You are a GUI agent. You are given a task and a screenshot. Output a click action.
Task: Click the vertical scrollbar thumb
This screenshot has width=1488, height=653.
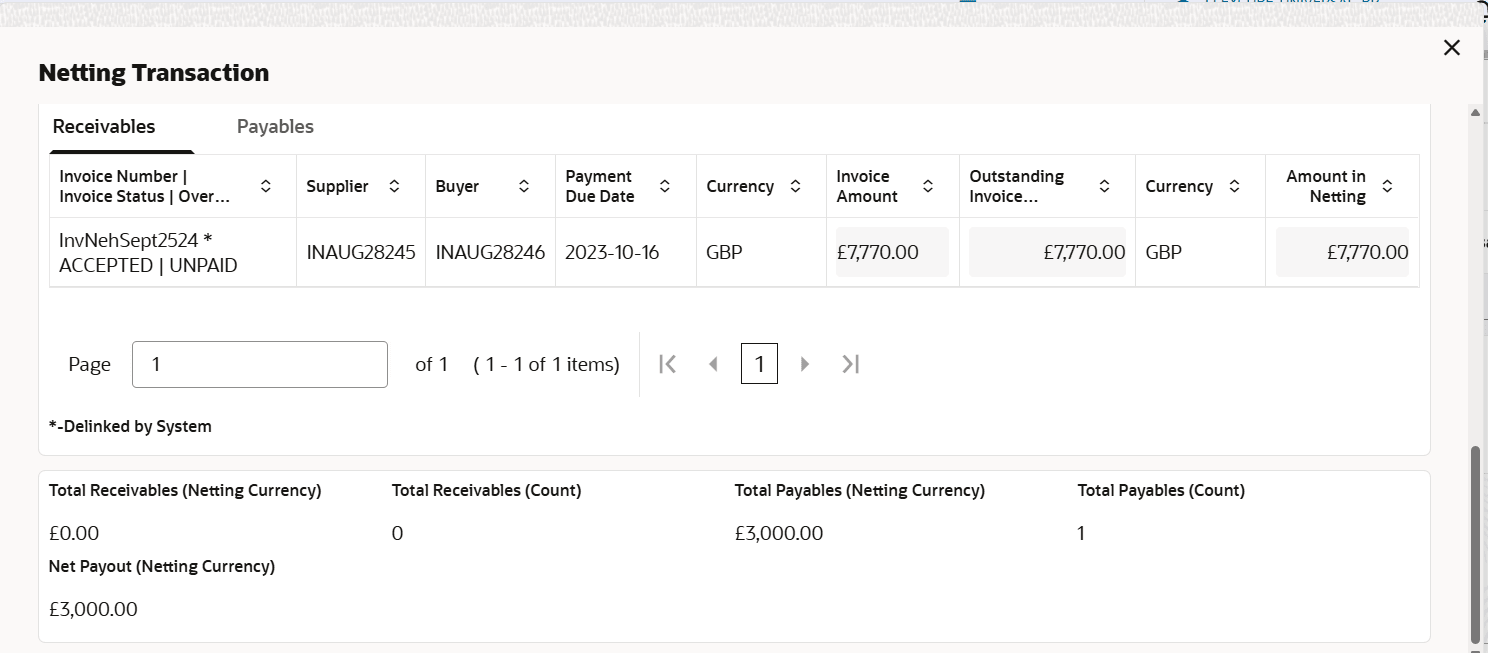click(1475, 545)
